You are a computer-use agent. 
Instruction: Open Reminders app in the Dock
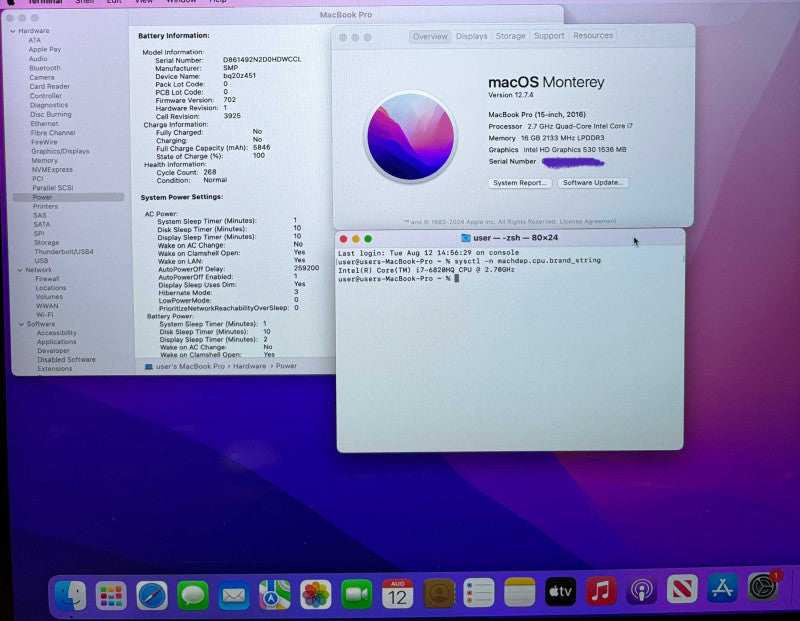479,592
